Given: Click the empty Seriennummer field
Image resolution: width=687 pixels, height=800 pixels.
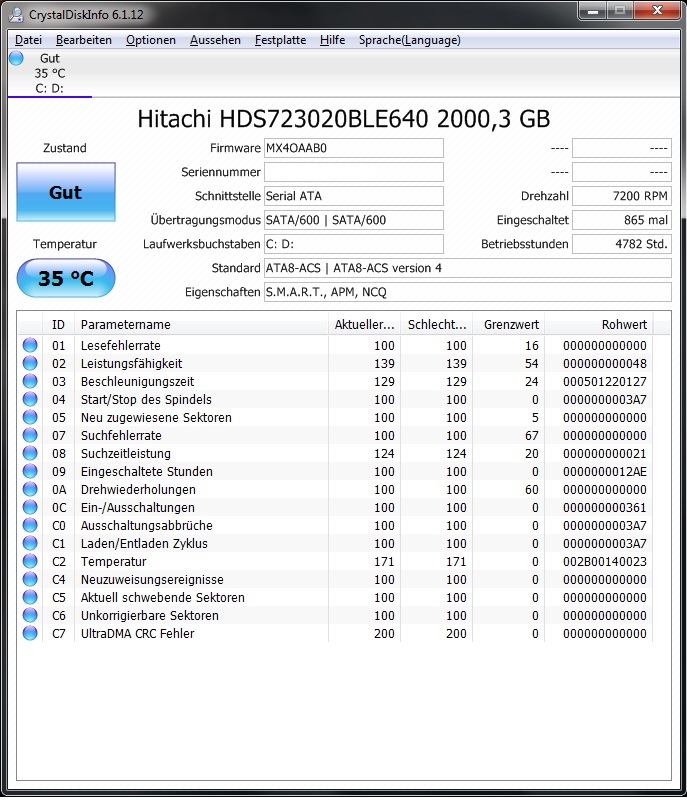Looking at the screenshot, I should coord(353,172).
